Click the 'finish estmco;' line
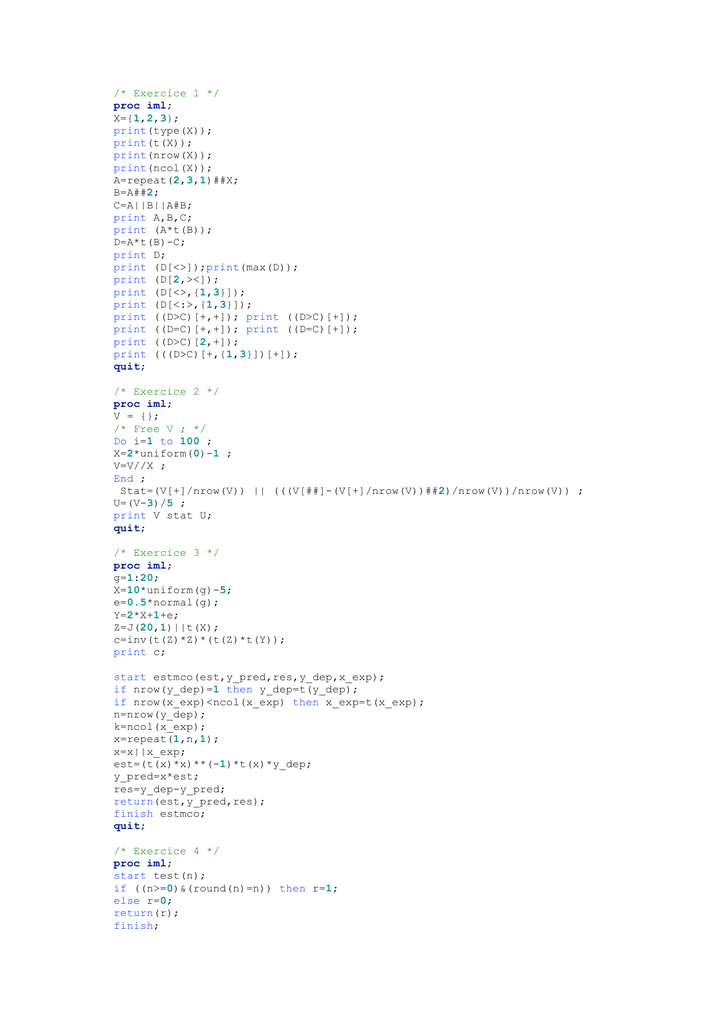 click(159, 814)
